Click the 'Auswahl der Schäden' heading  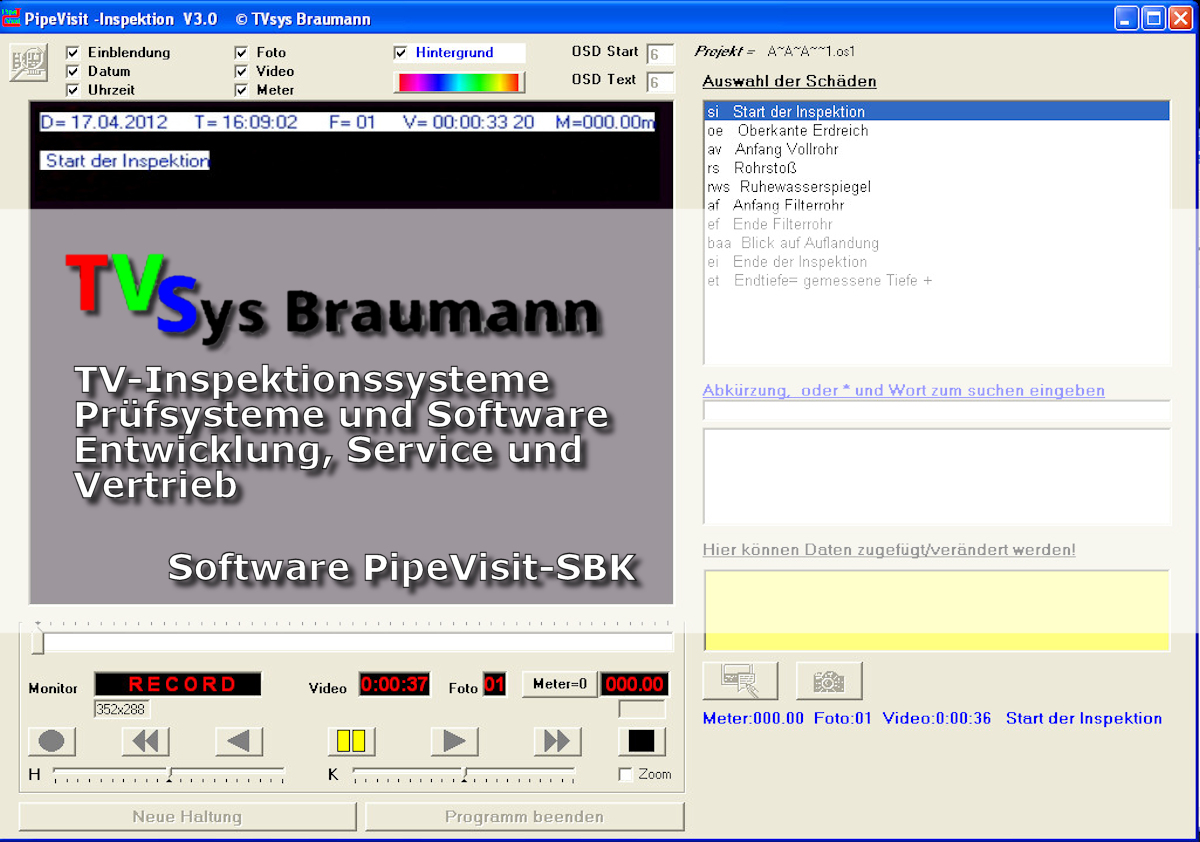(789, 82)
